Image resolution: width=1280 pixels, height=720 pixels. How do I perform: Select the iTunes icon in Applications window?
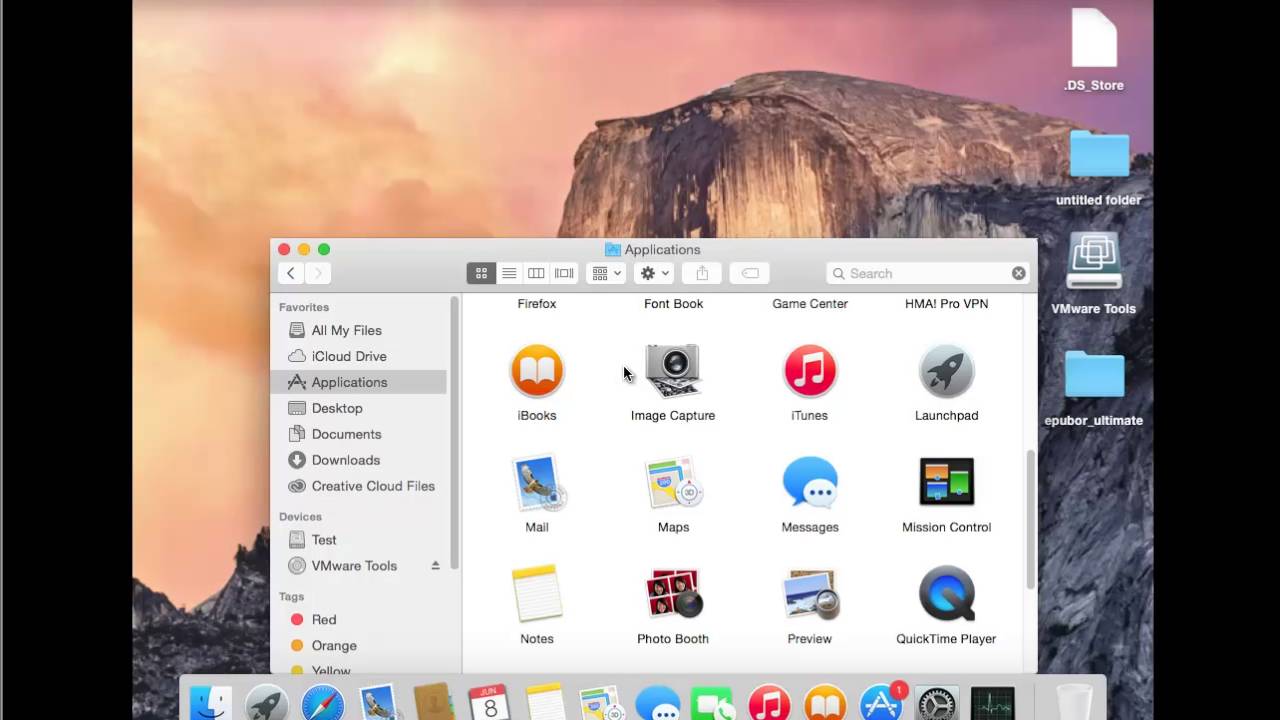[810, 371]
